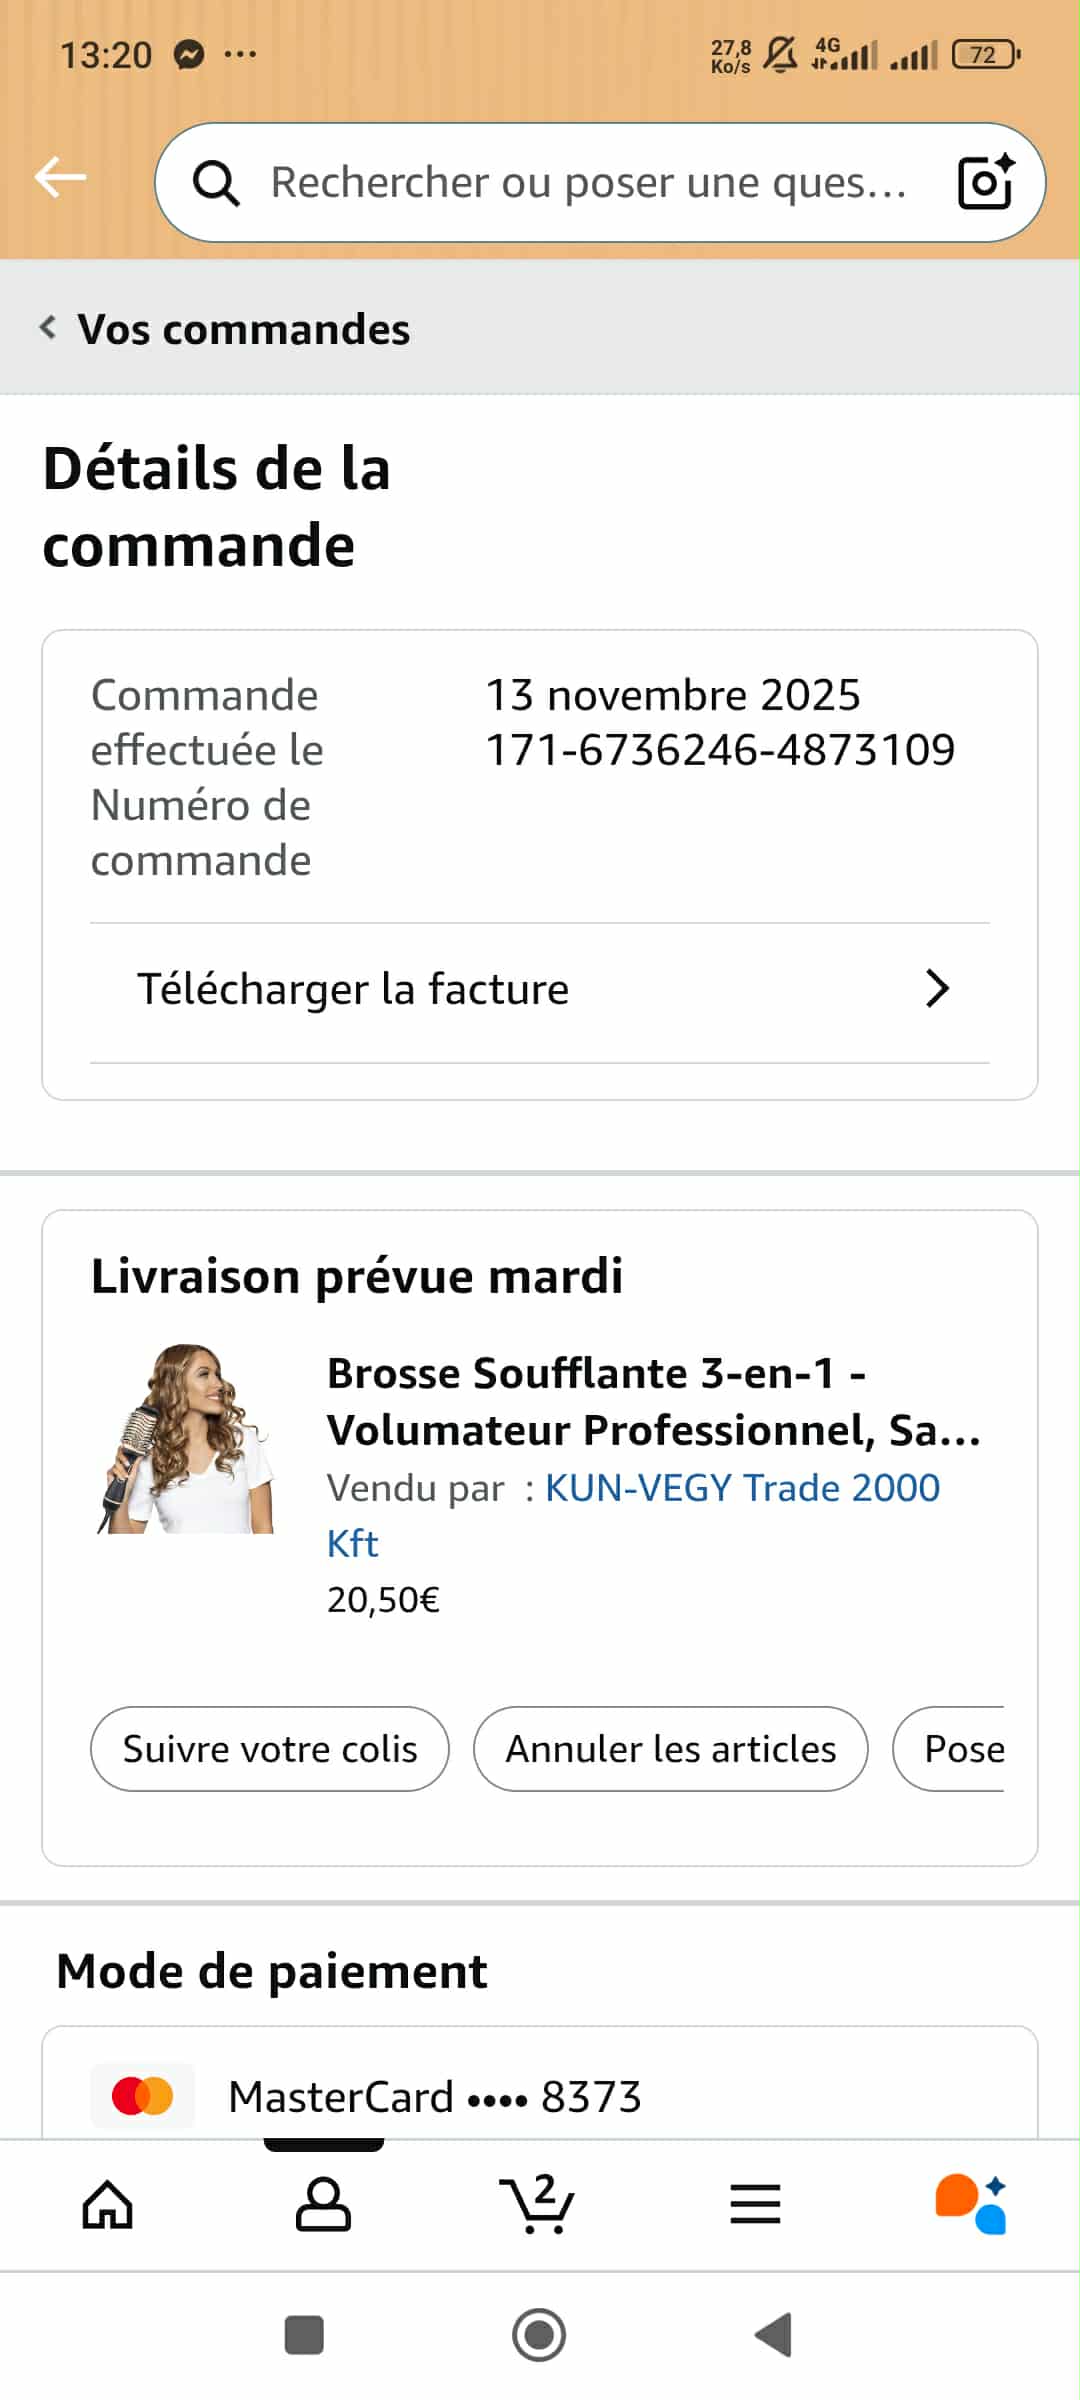Tap Annuler les articles button
Viewport: 1080px width, 2400px height.
click(x=670, y=1749)
